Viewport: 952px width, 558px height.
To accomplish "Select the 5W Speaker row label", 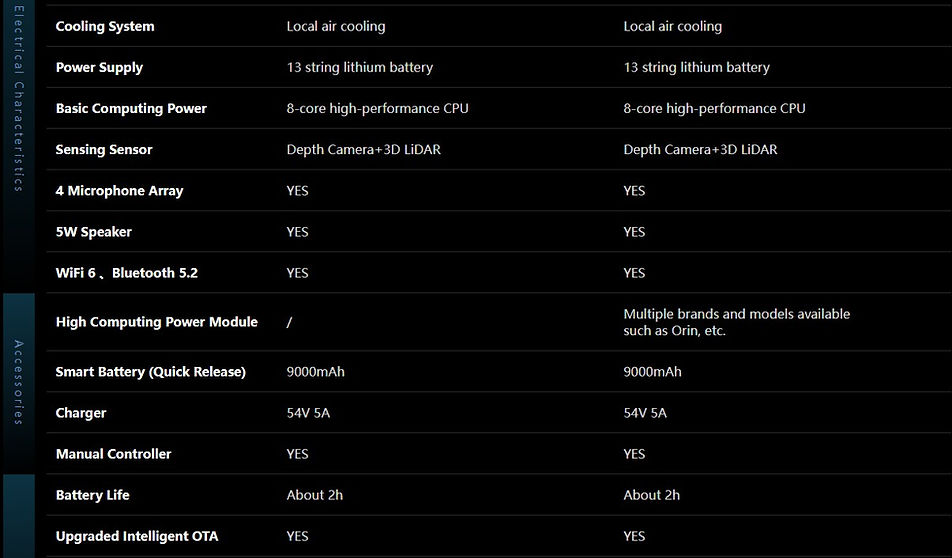I will 94,232.
